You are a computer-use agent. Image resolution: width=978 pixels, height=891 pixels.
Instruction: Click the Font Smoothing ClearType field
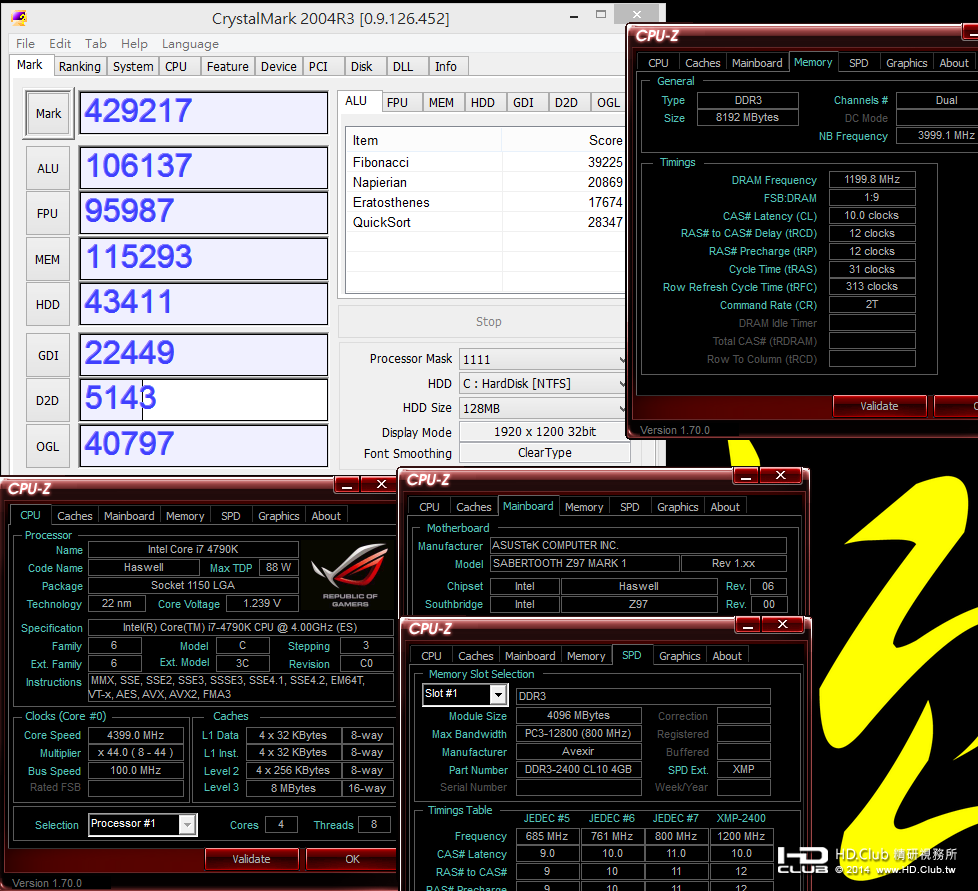click(x=545, y=453)
